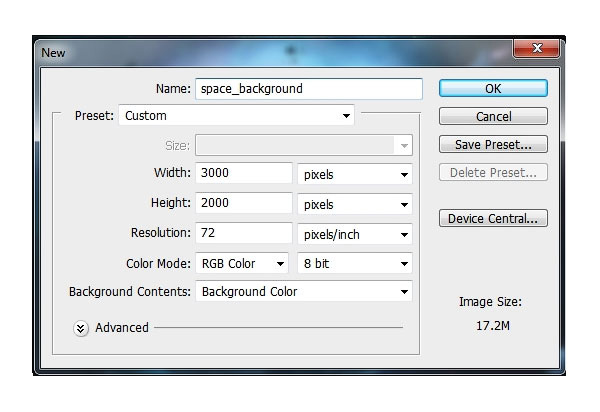The width and height of the screenshot is (600, 412).
Task: Open the Resolution pixels/inch dropdown
Action: (355, 234)
